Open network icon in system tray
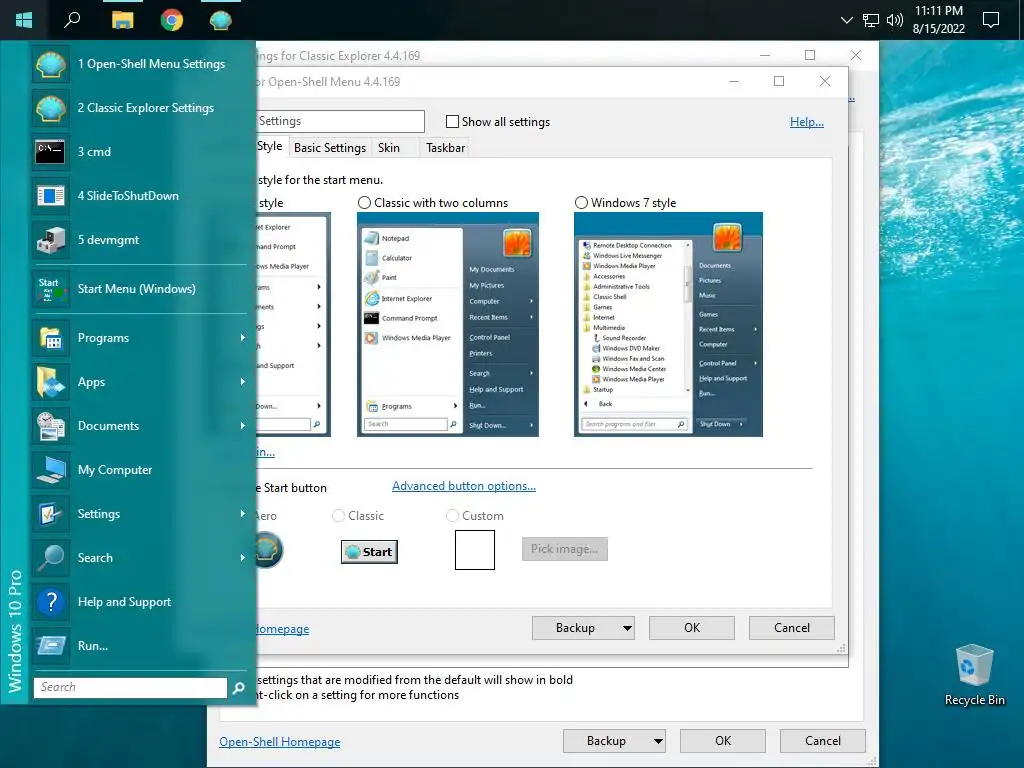1024x768 pixels. pos(871,20)
